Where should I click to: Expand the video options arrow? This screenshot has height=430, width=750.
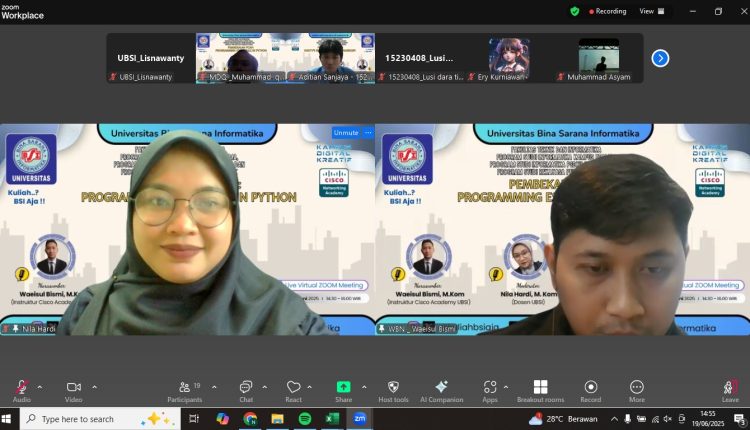[94, 387]
